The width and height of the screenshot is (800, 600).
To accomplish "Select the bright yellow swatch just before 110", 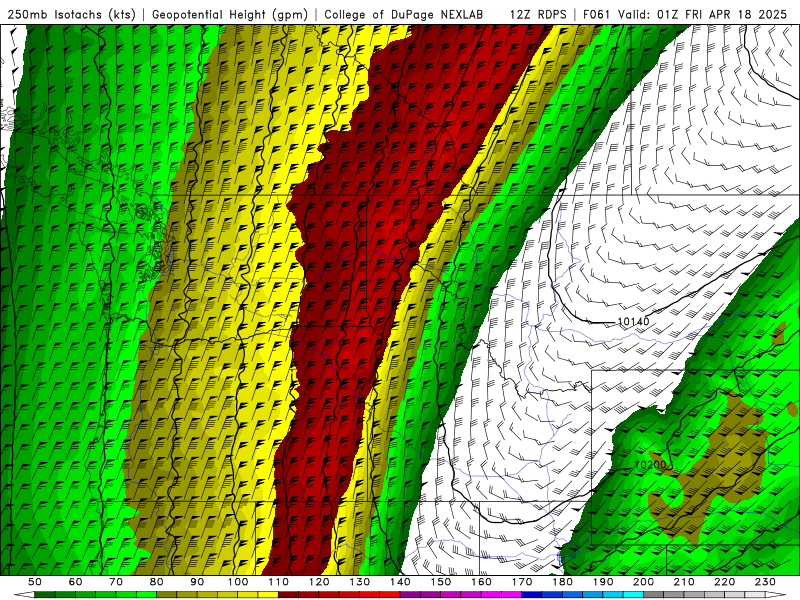I will click(268, 595).
